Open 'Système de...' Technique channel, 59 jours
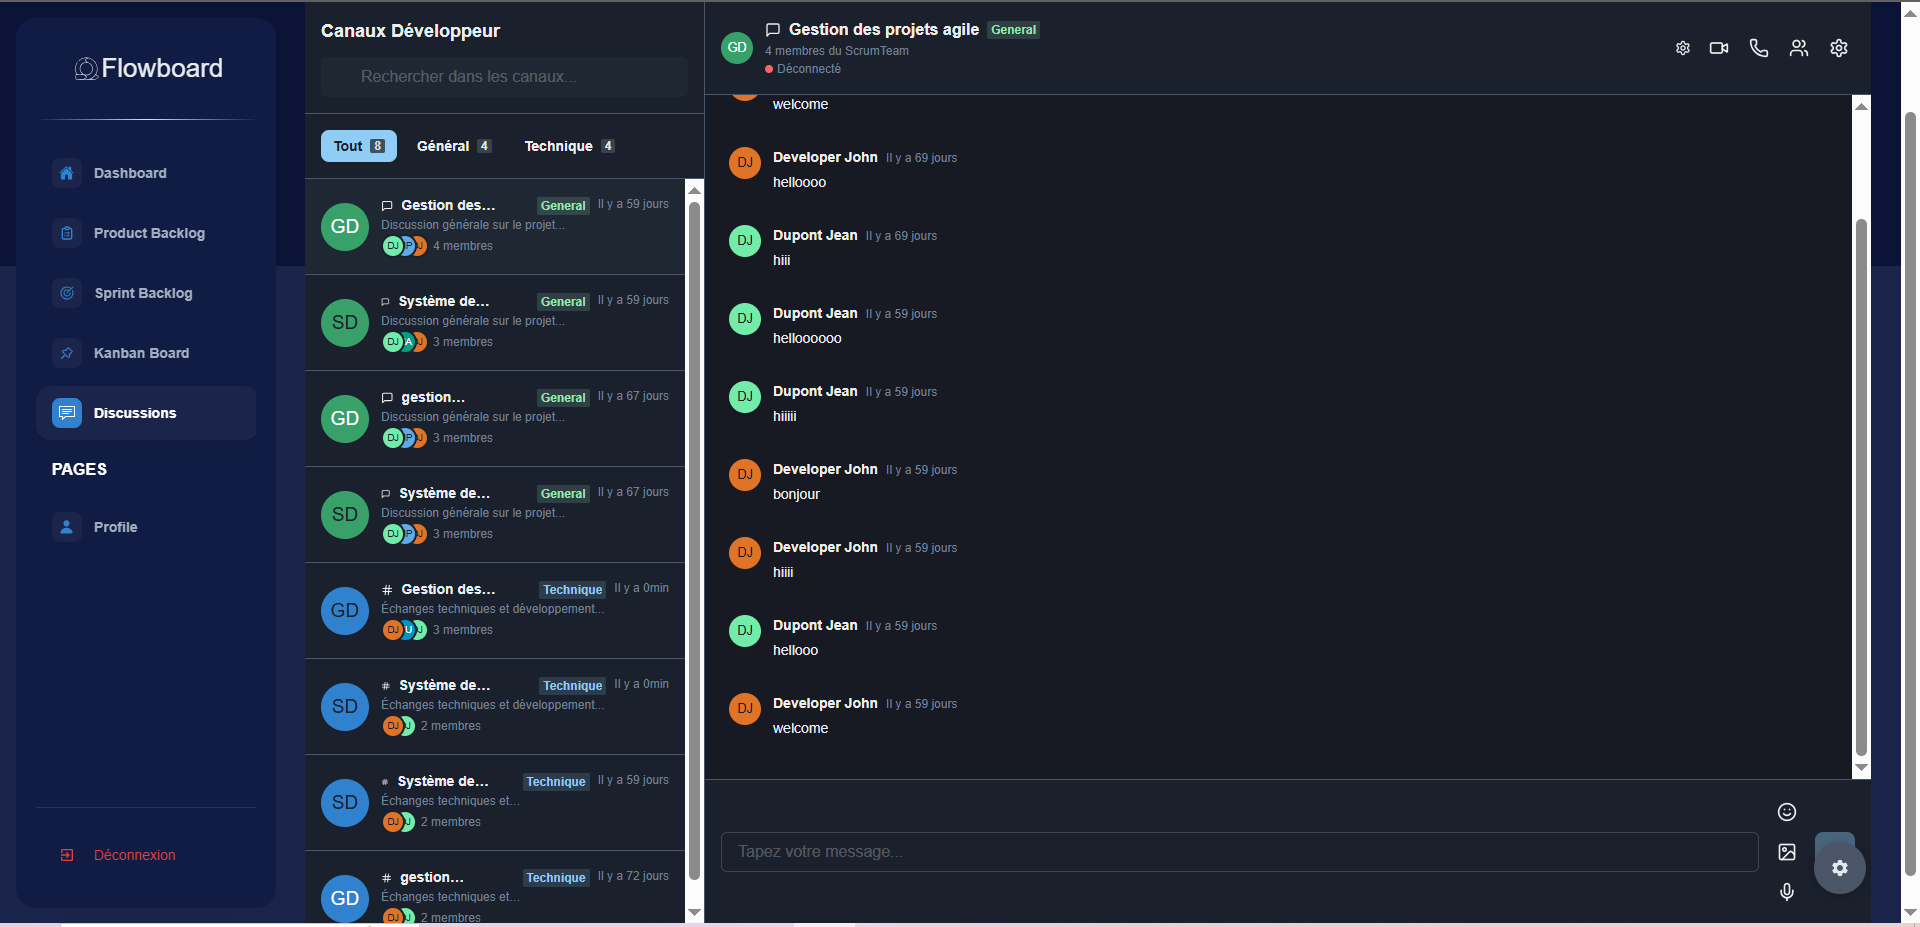The height and width of the screenshot is (927, 1920). click(495, 803)
